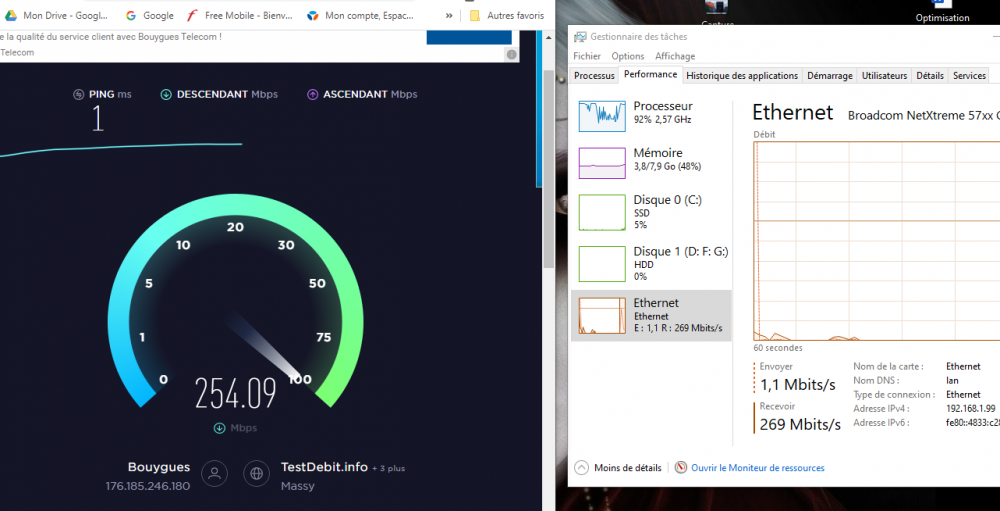Open the Google bookmark
Image resolution: width=1000 pixels, height=511 pixels.
tap(150, 15)
